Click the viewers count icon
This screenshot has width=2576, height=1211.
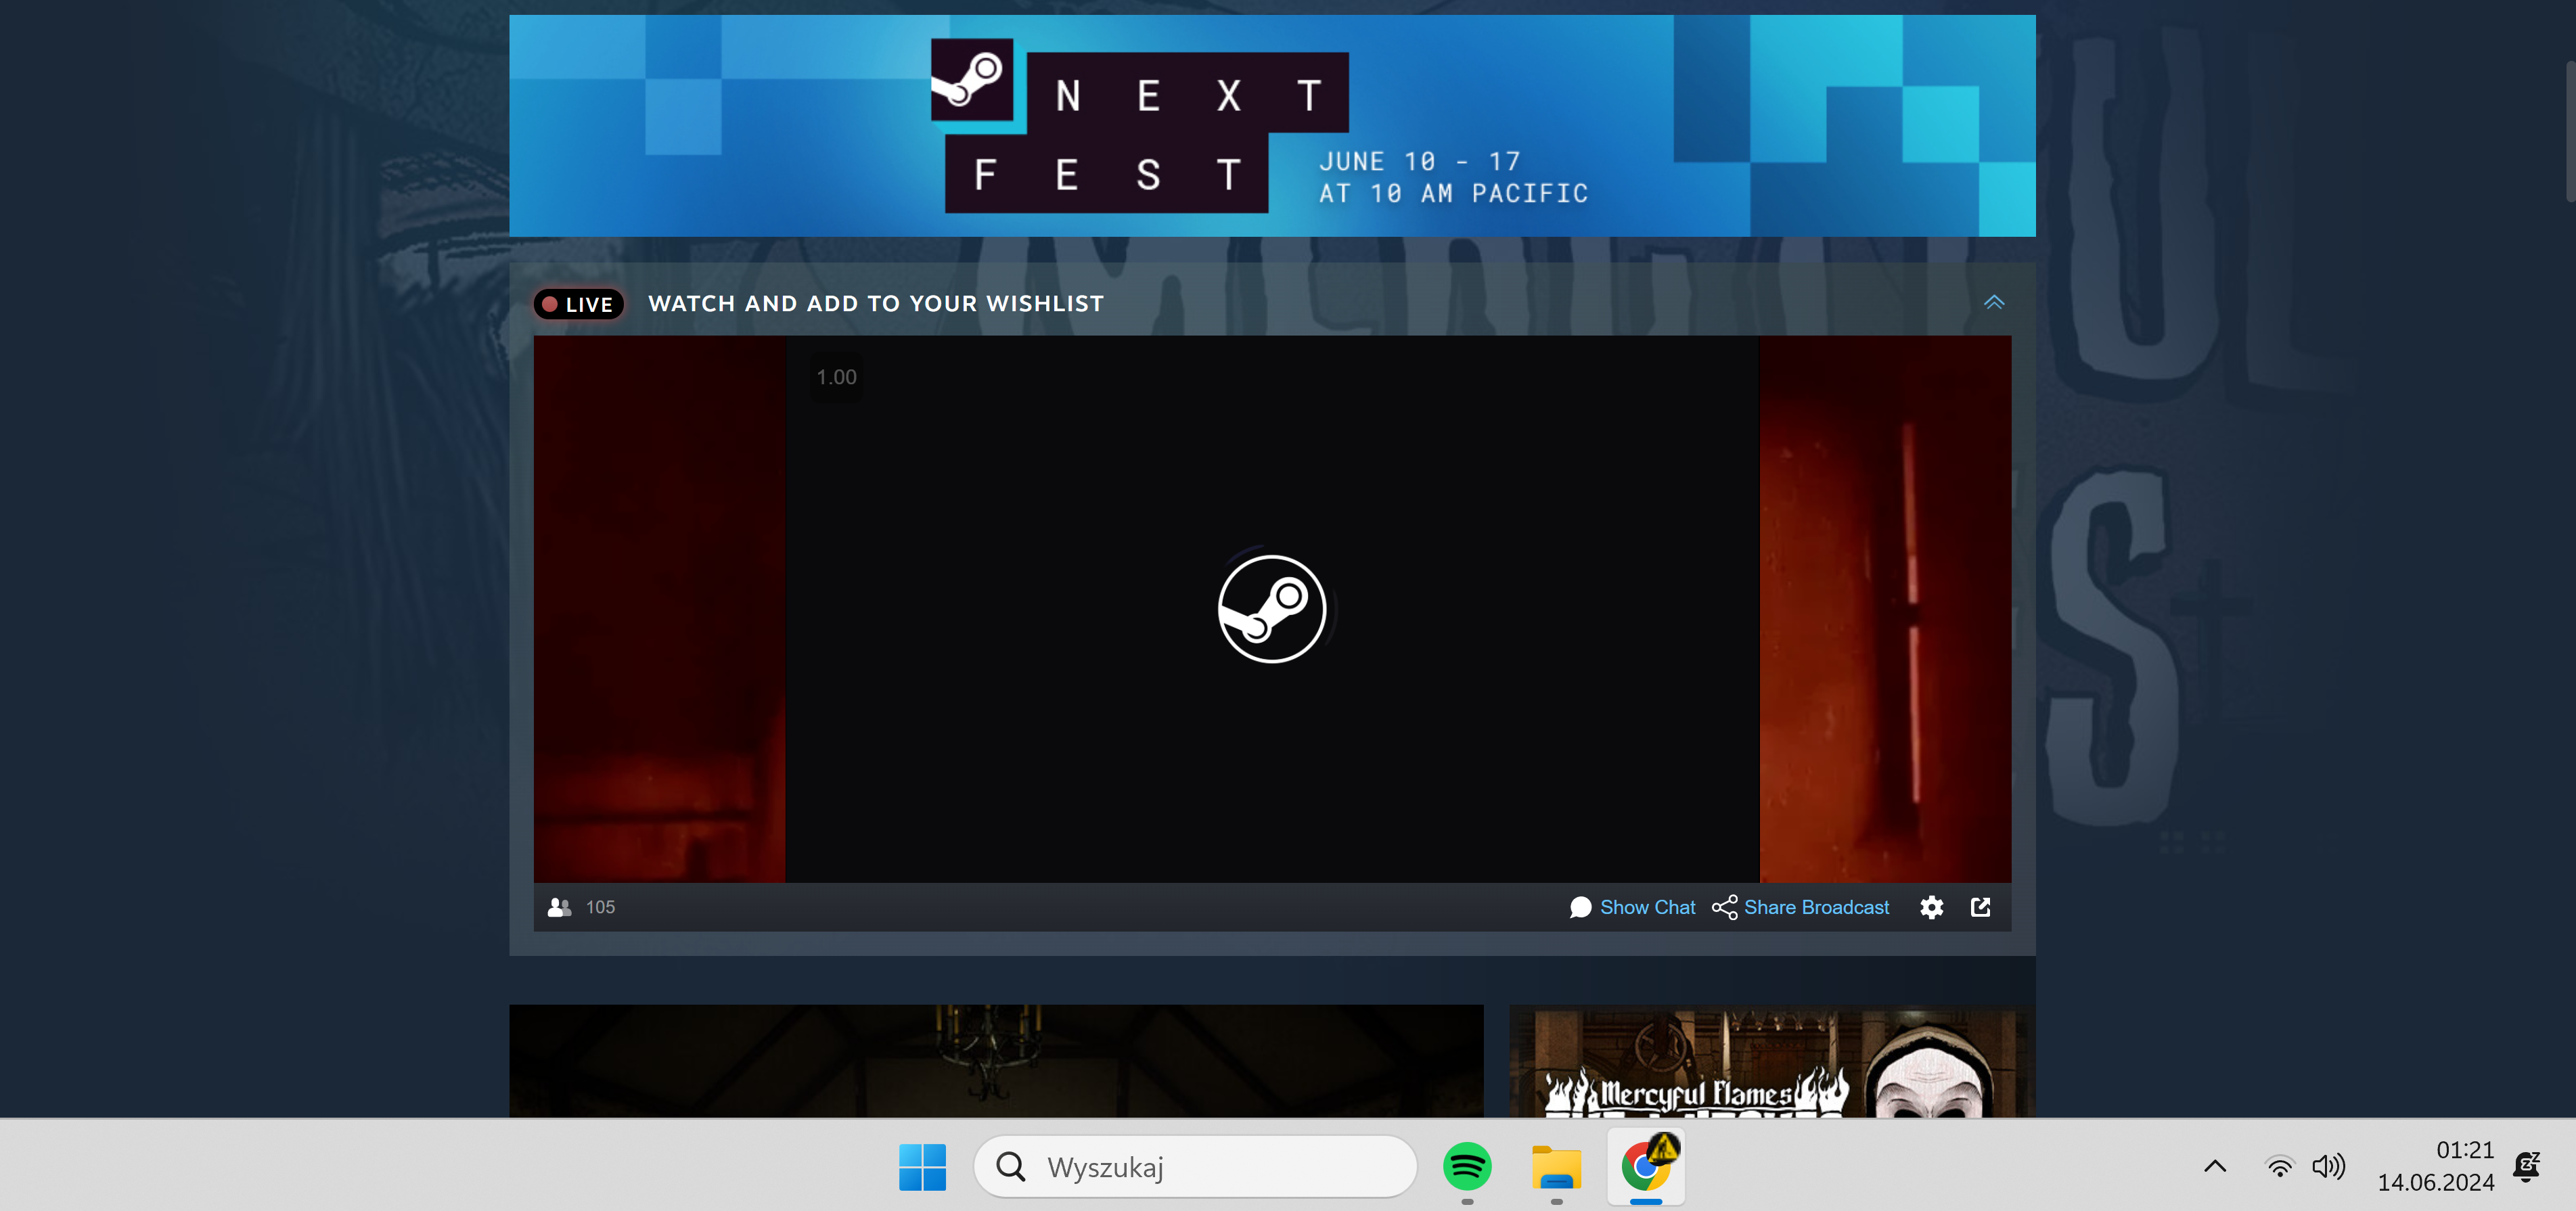[x=559, y=907]
